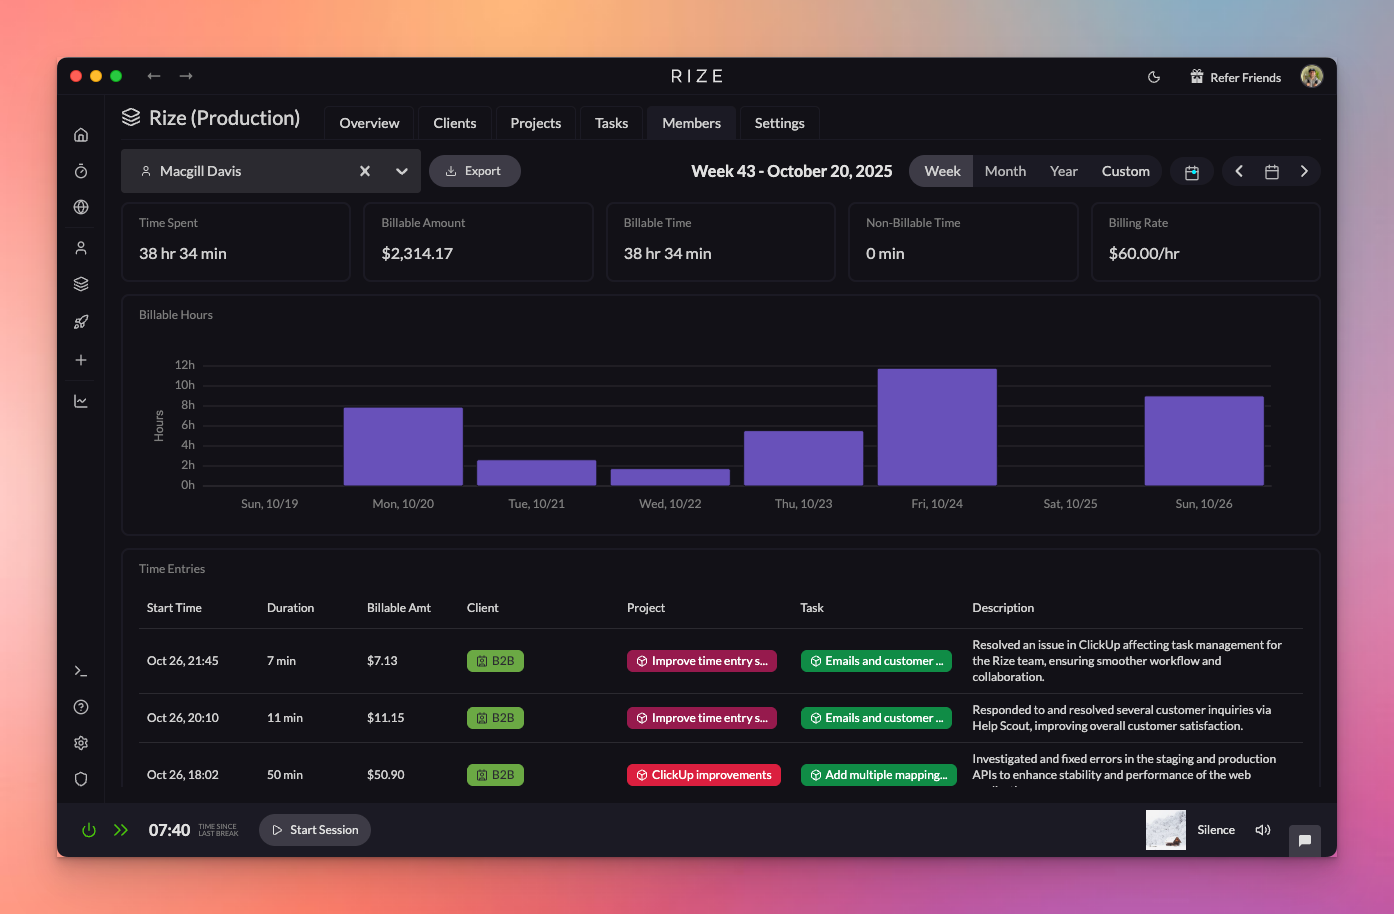
Task: Click the Silence sound label
Action: (1216, 830)
